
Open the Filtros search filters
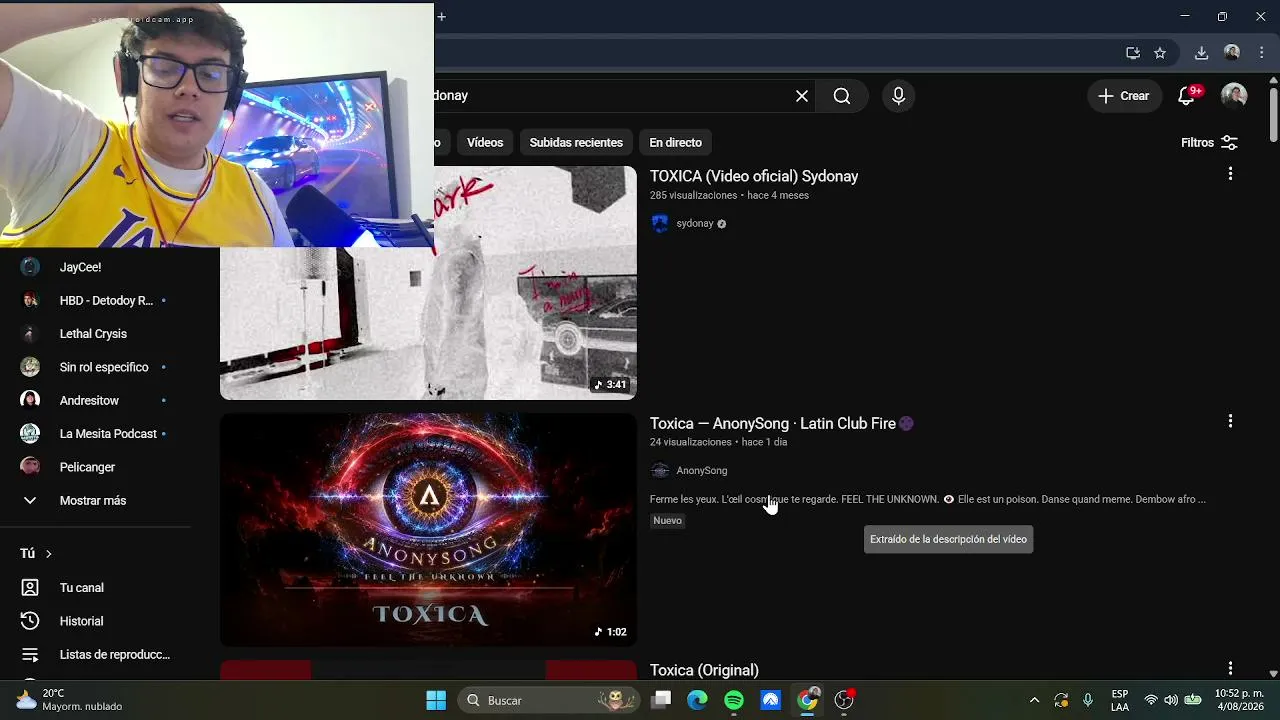click(x=1210, y=143)
